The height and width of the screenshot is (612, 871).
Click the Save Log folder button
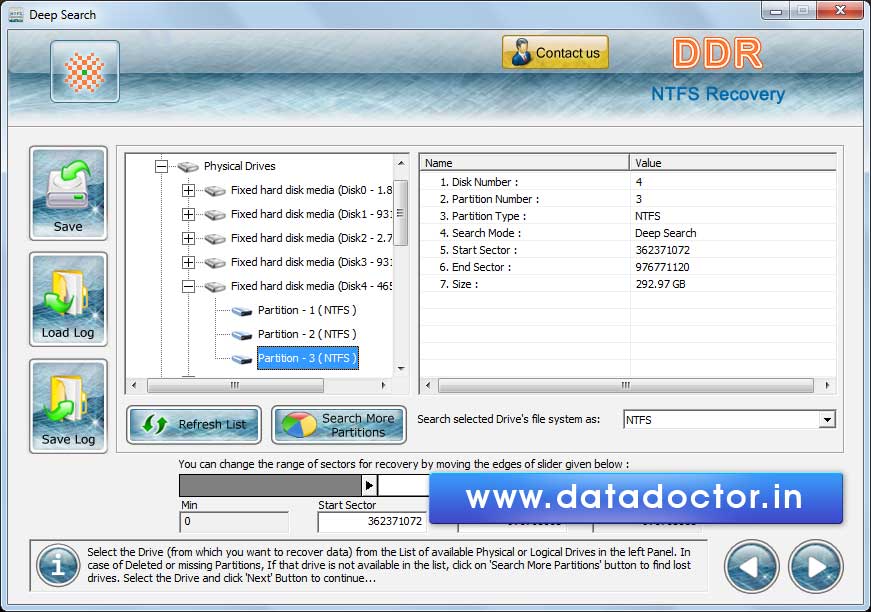(68, 406)
